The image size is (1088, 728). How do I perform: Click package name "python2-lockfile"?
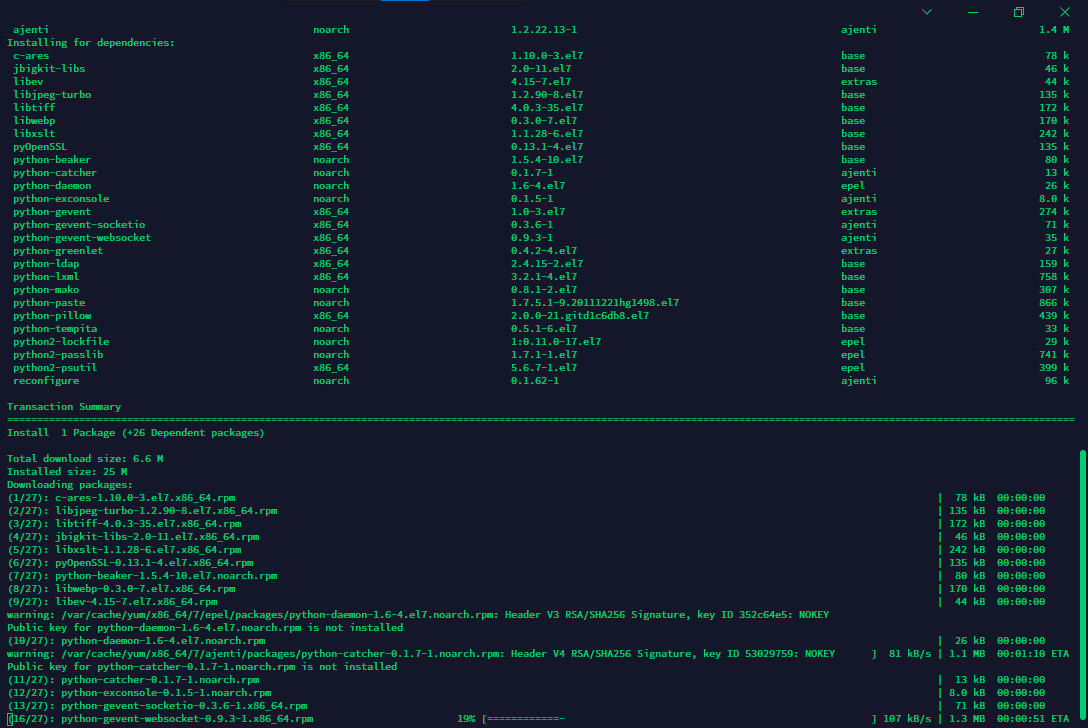click(x=61, y=341)
